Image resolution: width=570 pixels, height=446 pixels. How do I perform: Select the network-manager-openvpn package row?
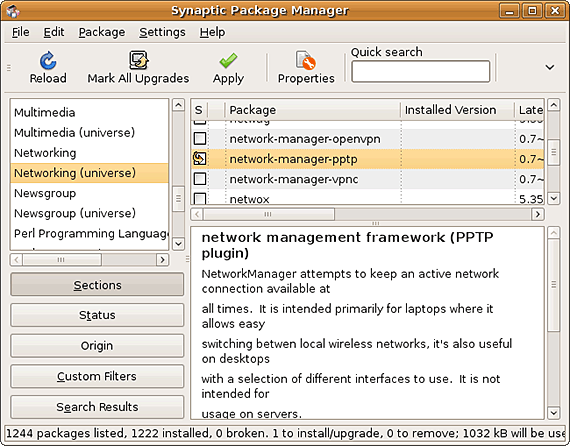point(368,139)
